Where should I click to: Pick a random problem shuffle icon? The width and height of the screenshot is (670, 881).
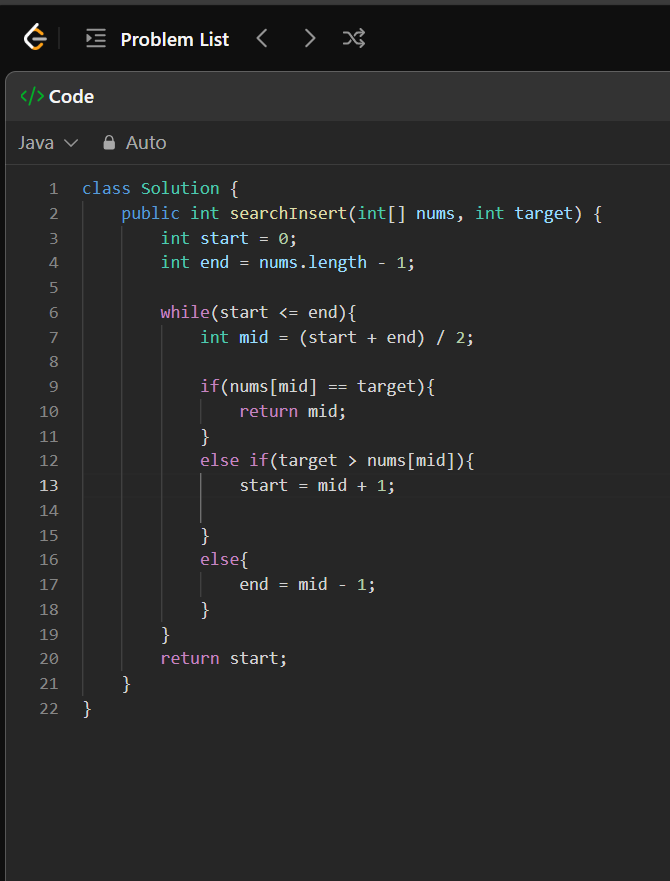354,38
